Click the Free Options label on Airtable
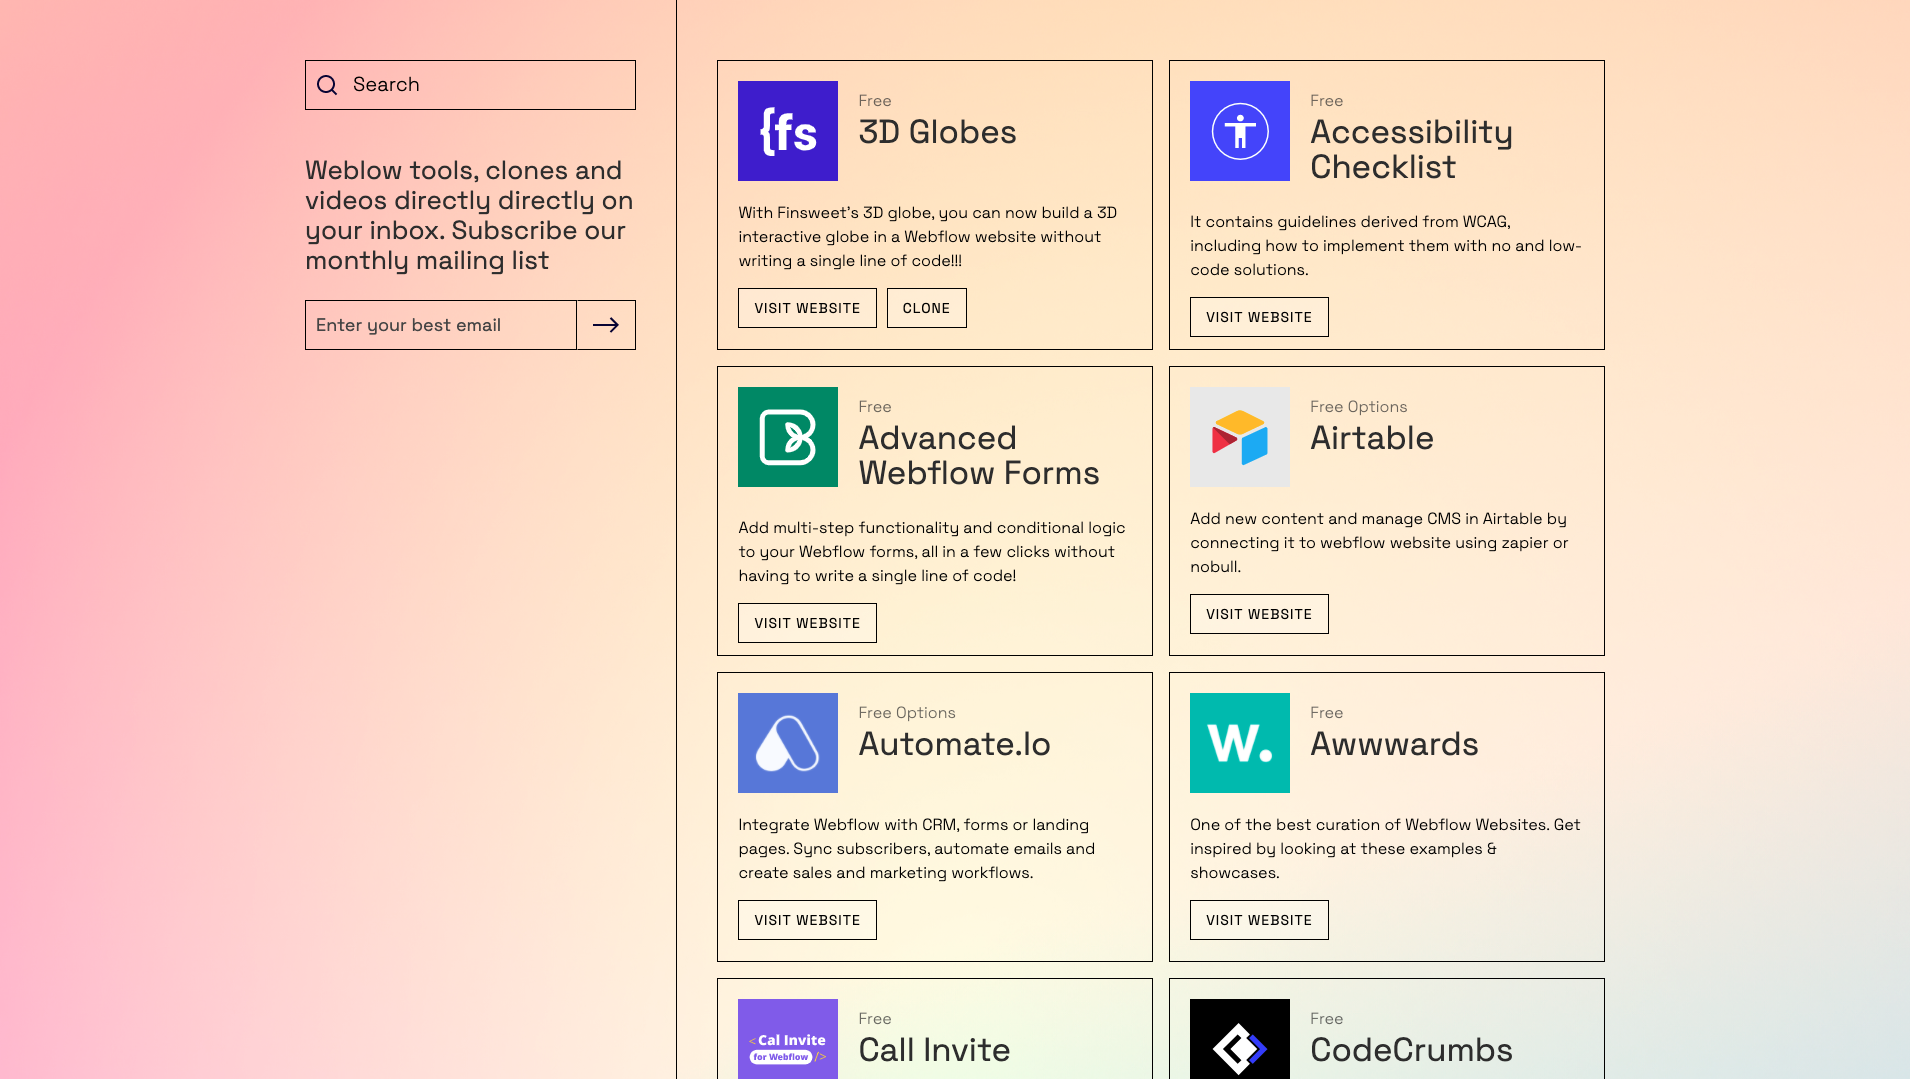 1358,407
